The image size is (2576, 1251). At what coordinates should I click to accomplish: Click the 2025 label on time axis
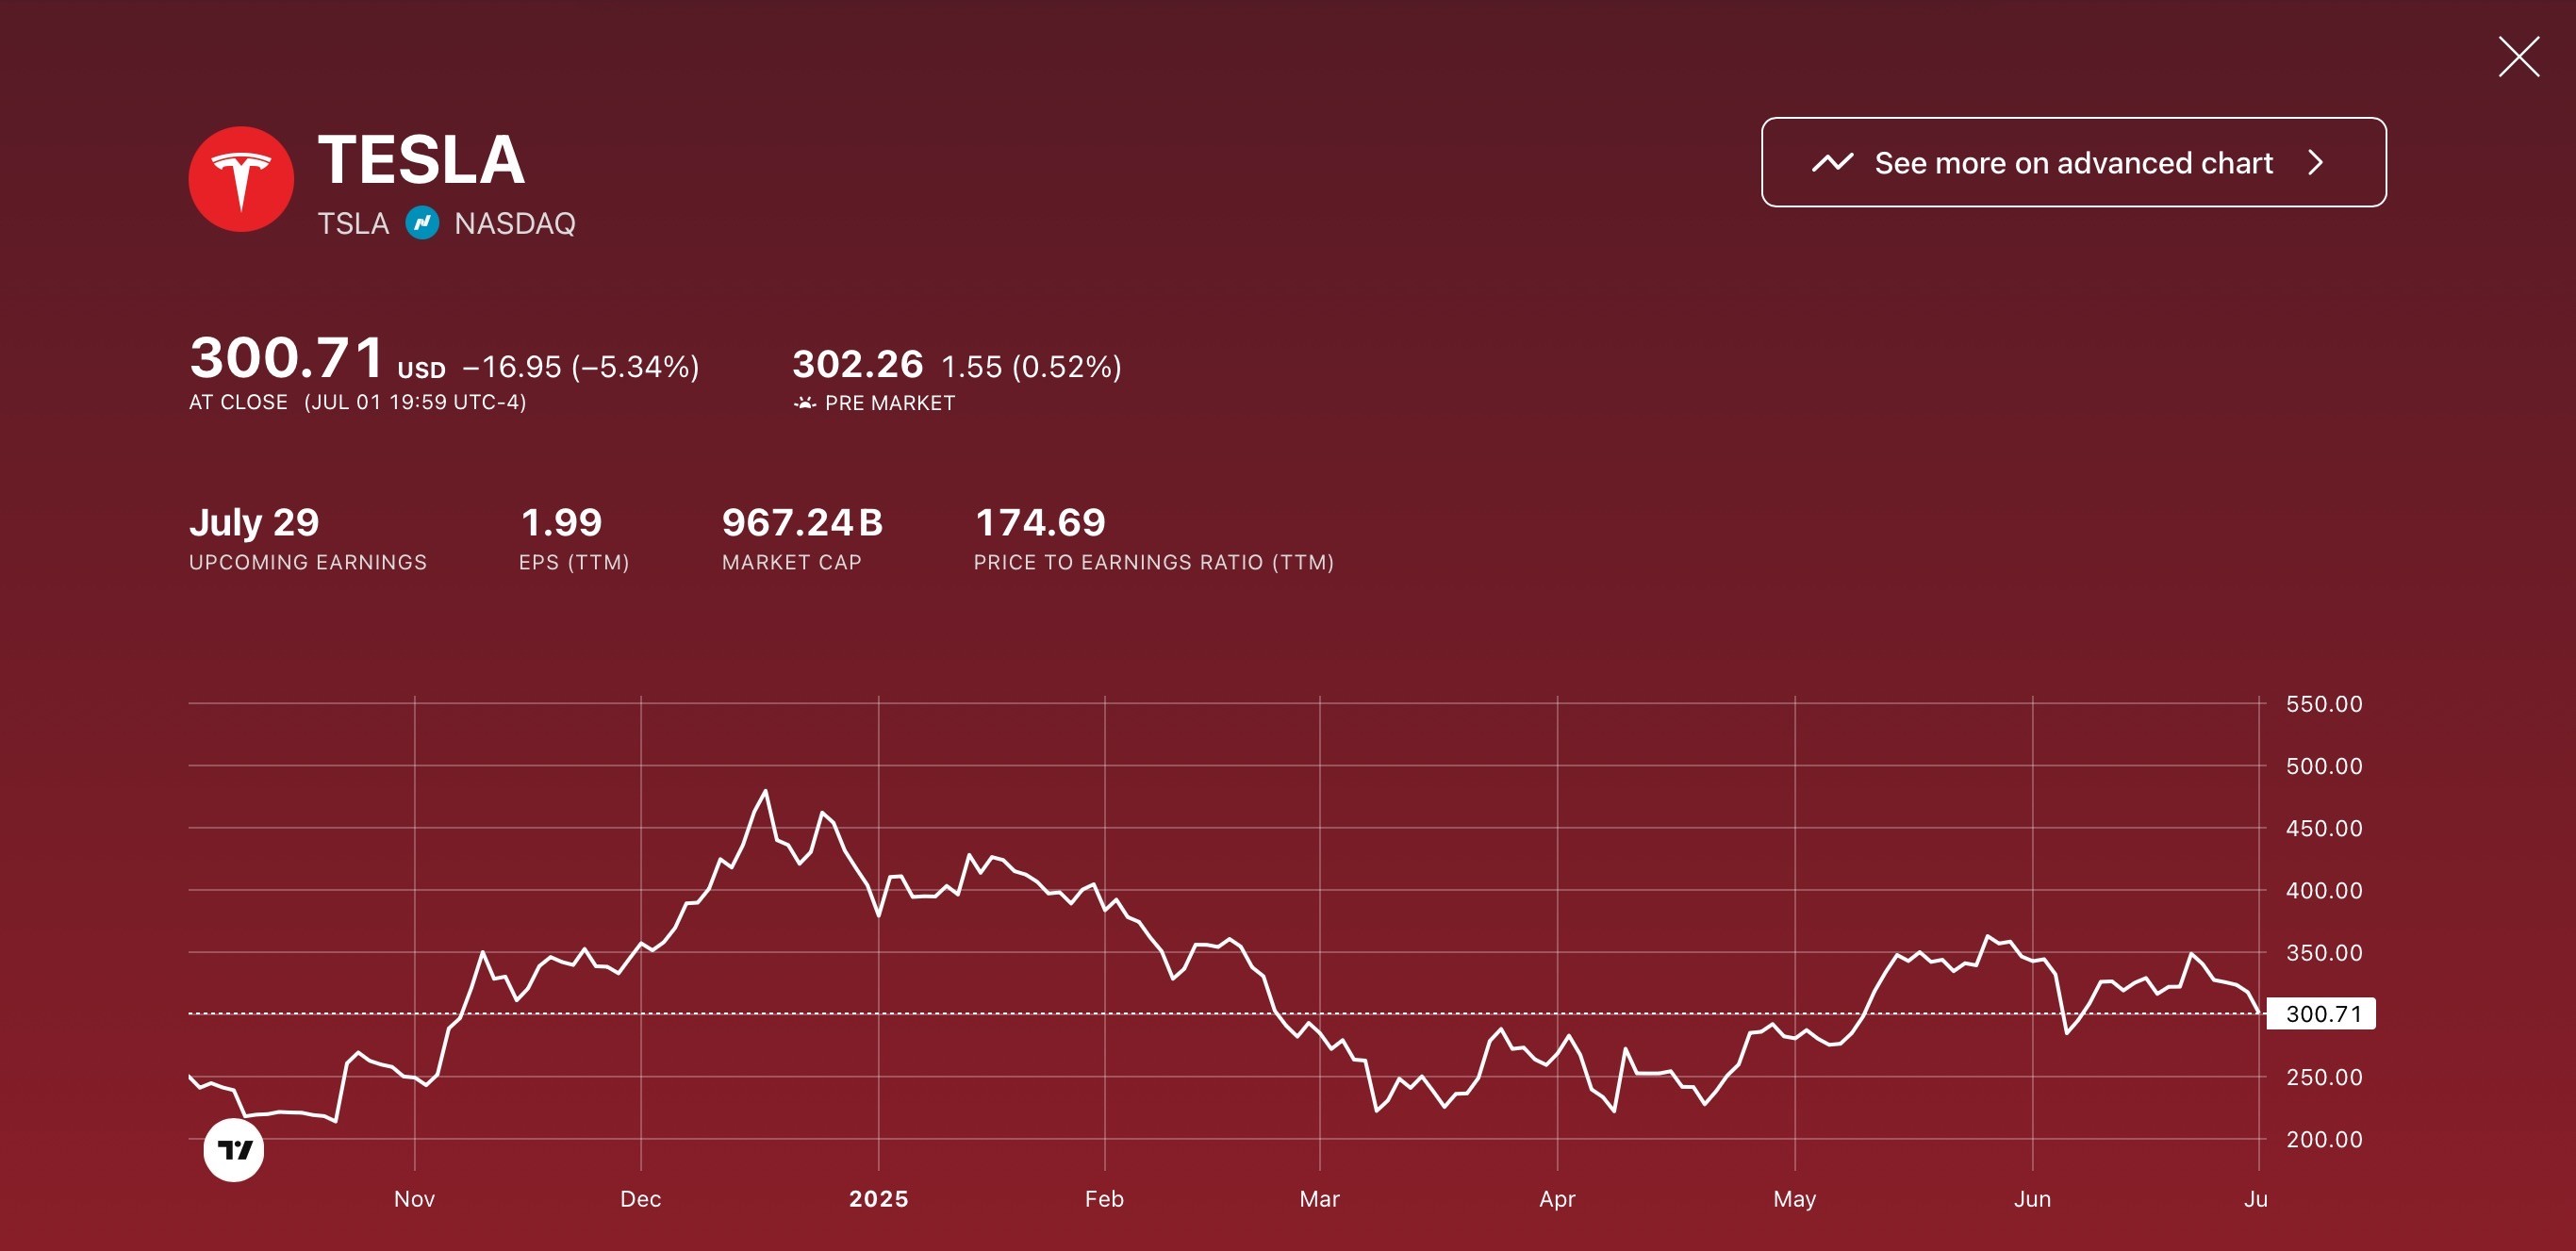click(878, 1199)
